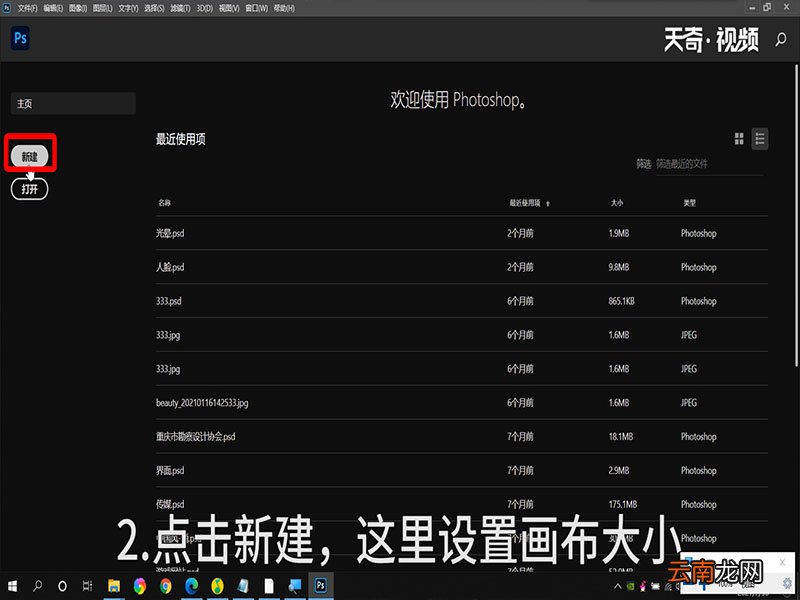Open File Explorer from taskbar
The height and width of the screenshot is (600, 800).
click(x=114, y=586)
